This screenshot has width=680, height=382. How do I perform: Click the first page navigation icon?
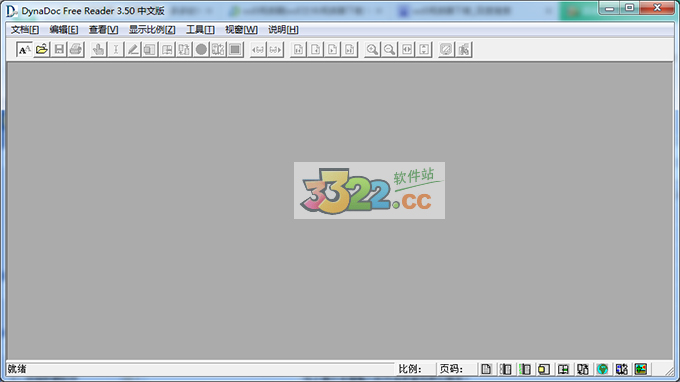(298, 49)
